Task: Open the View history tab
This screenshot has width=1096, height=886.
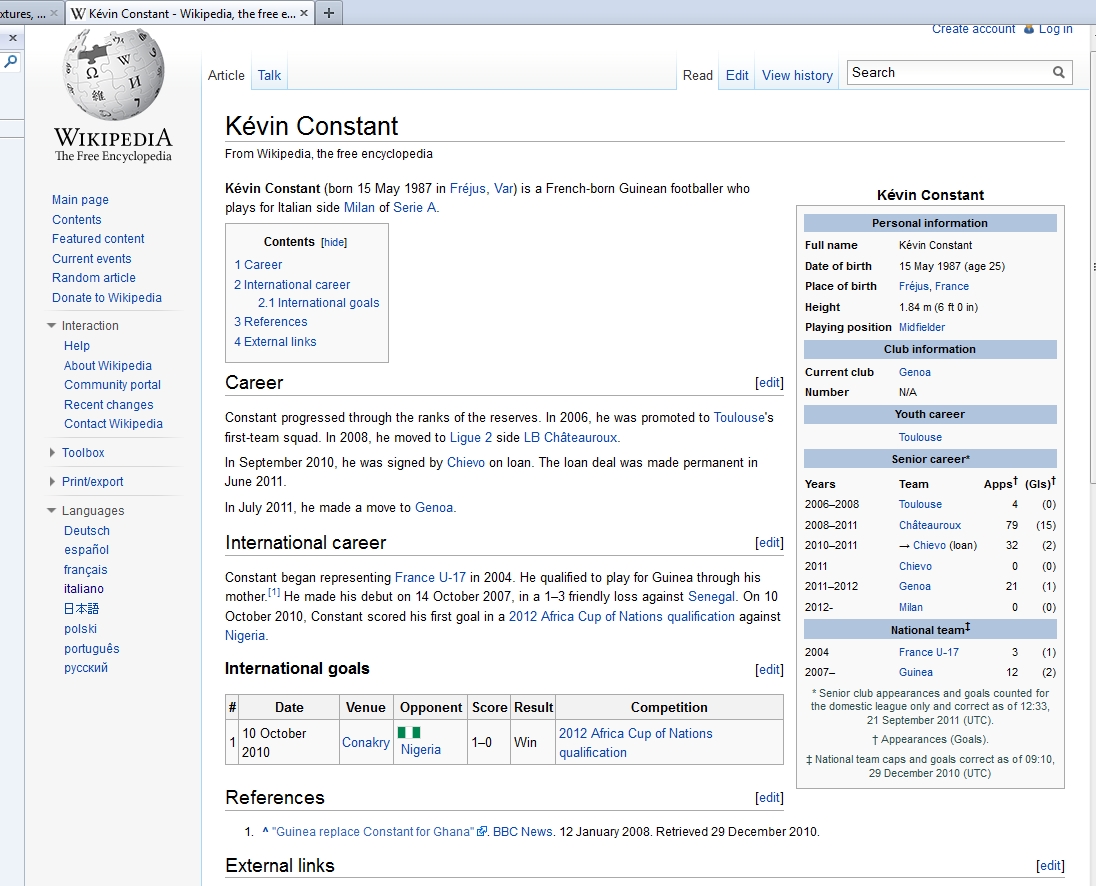Action: [798, 75]
